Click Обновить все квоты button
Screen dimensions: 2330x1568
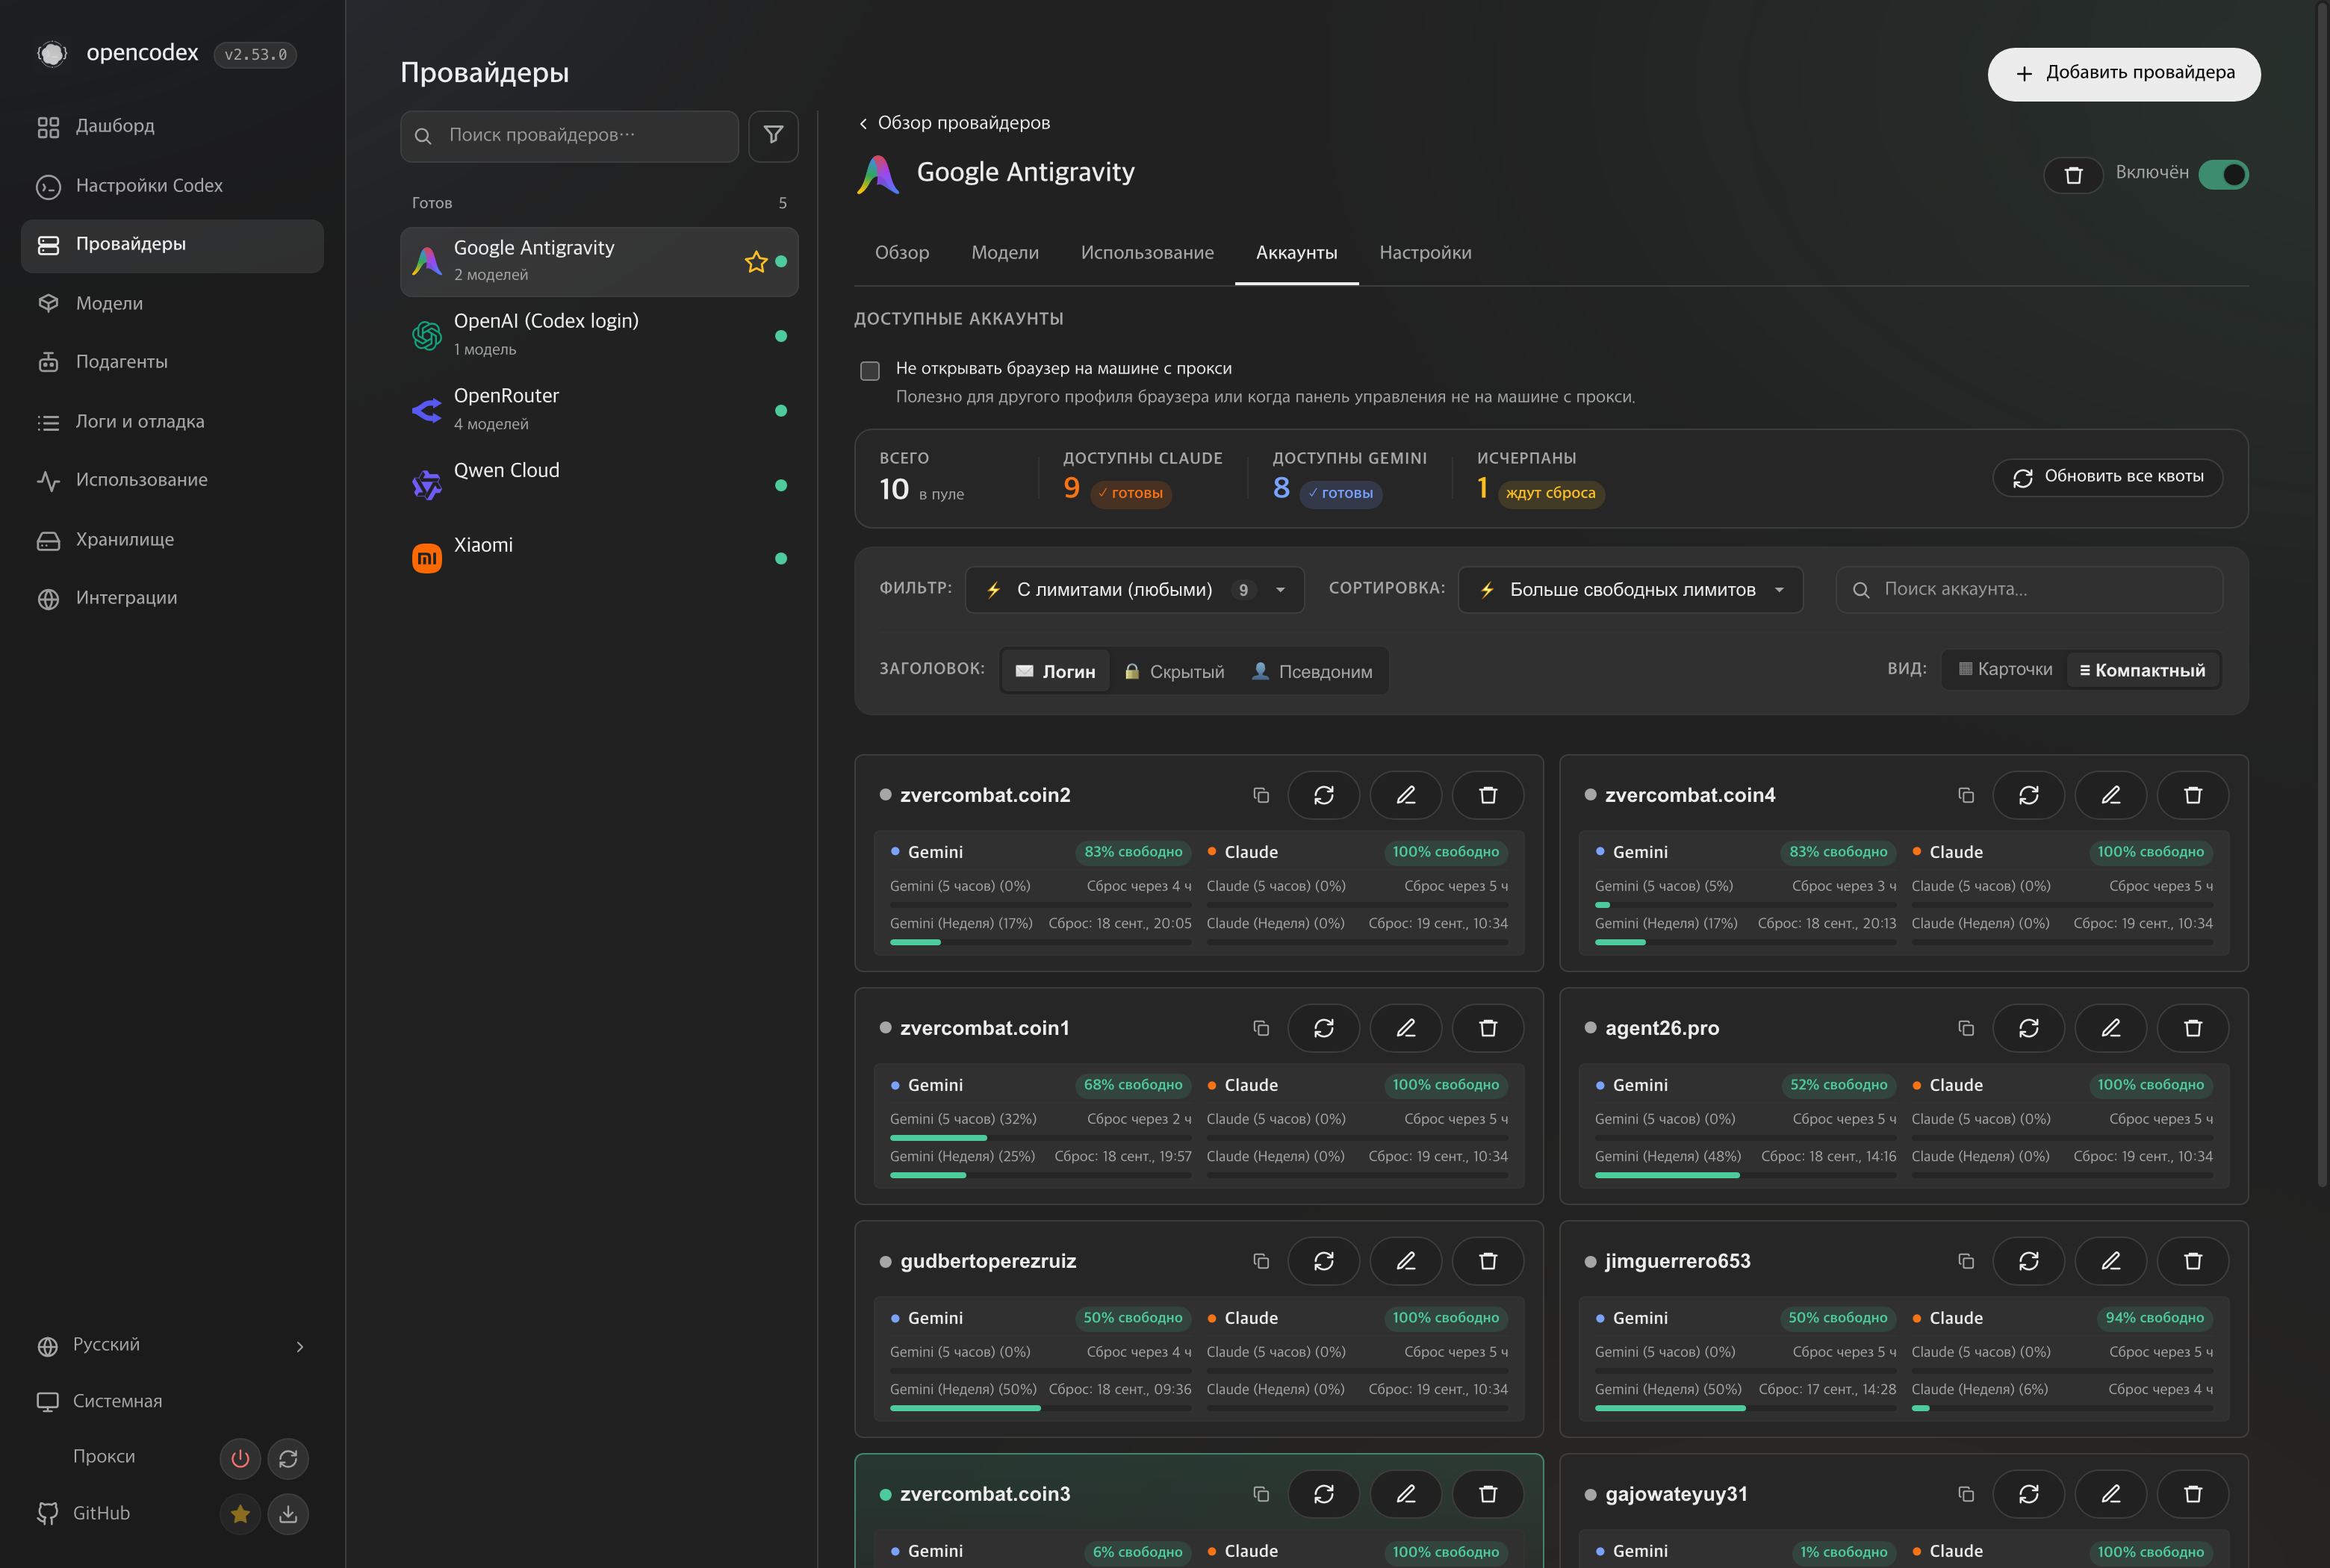pos(2107,477)
